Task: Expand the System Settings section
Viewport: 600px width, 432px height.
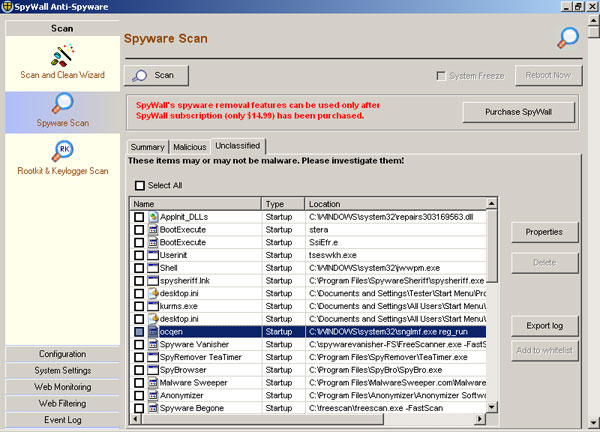Action: 62,370
